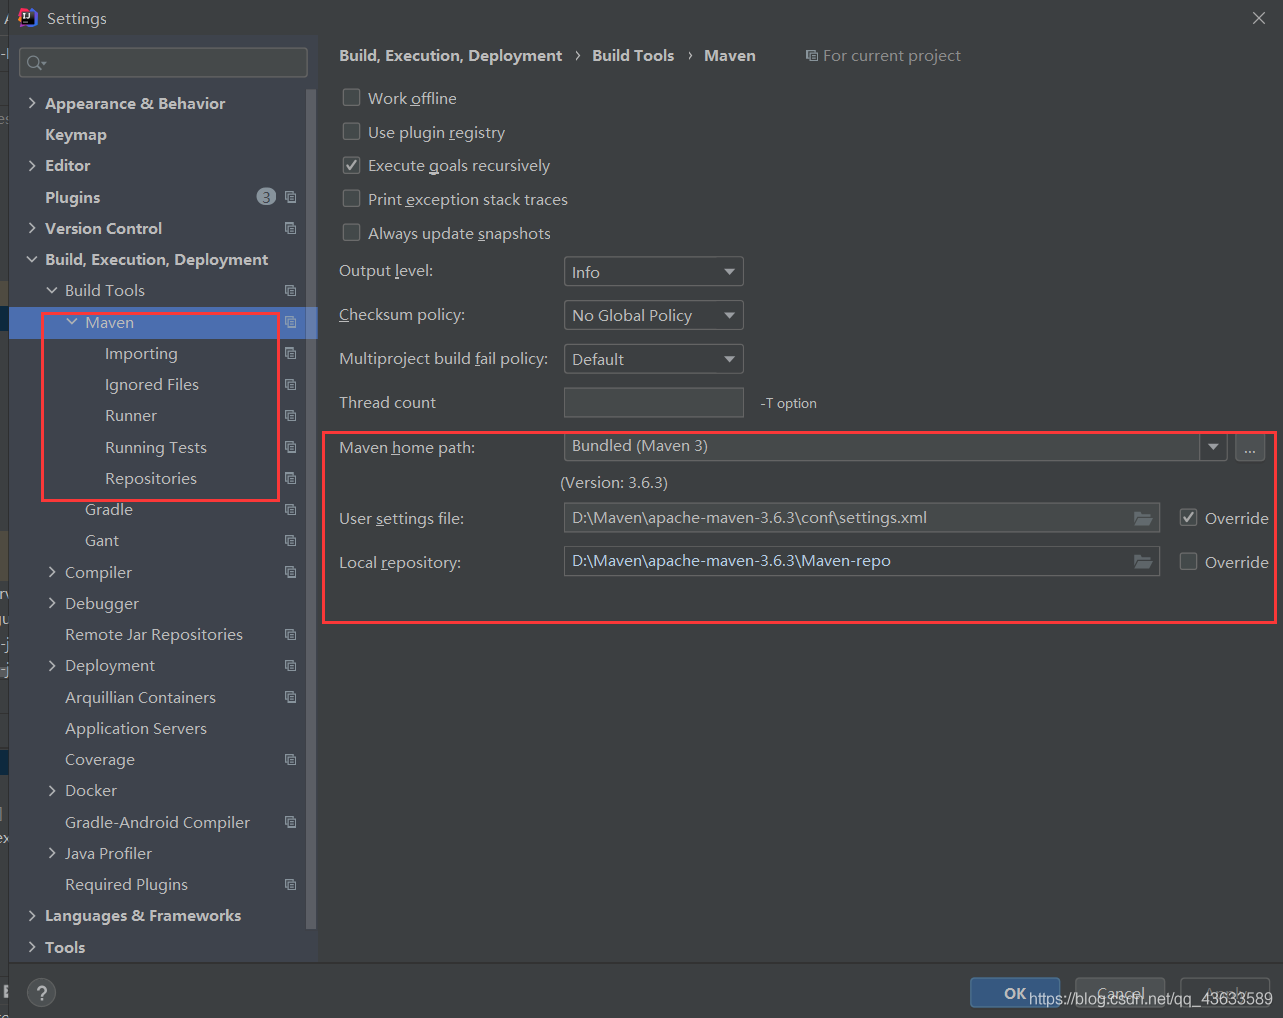This screenshot has width=1283, height=1018.
Task: Click Build, Execution, Deployment breadcrumb
Action: click(450, 56)
